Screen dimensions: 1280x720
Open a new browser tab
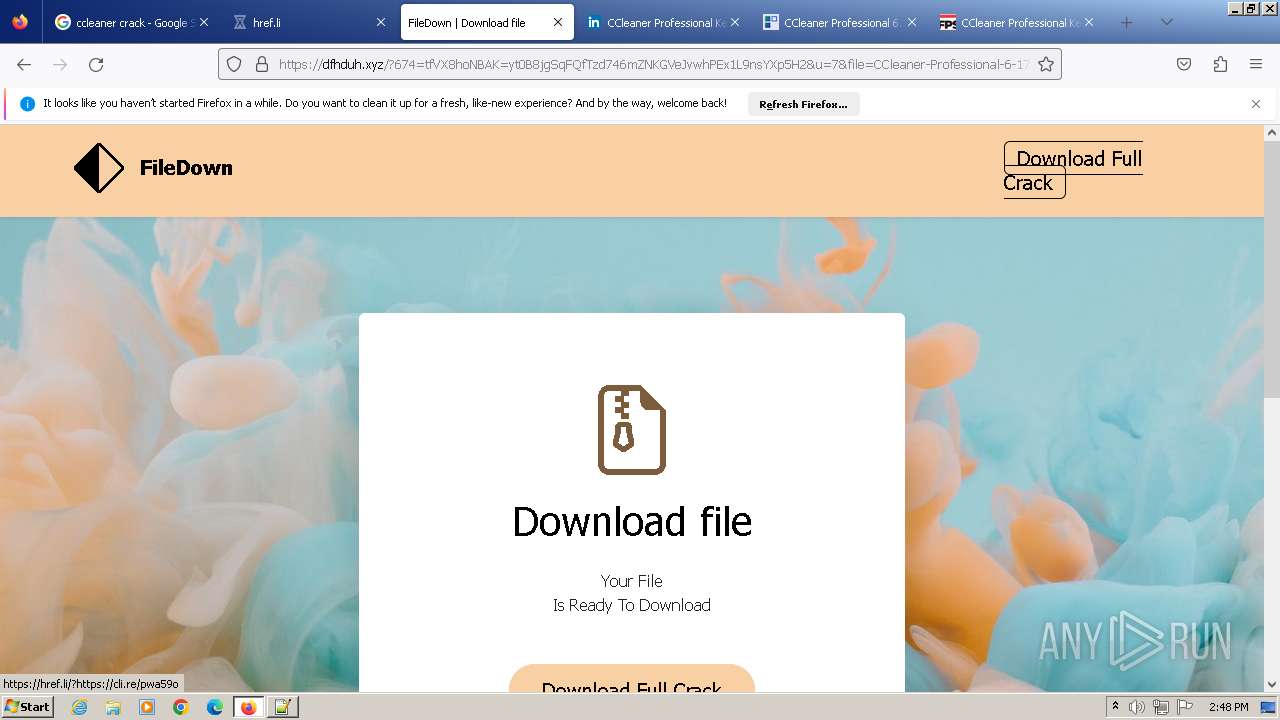pyautogui.click(x=1126, y=22)
